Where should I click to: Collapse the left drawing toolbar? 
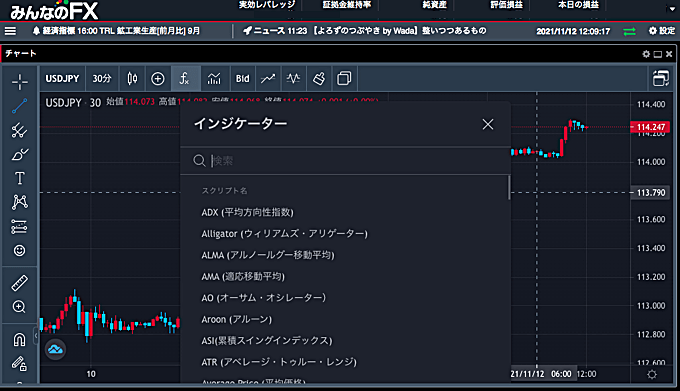(36, 336)
